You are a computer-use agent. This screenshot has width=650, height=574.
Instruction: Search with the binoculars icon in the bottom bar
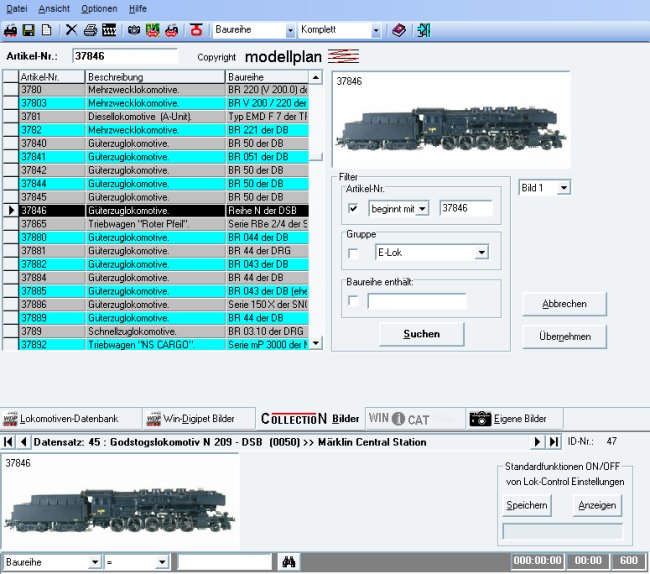[289, 562]
